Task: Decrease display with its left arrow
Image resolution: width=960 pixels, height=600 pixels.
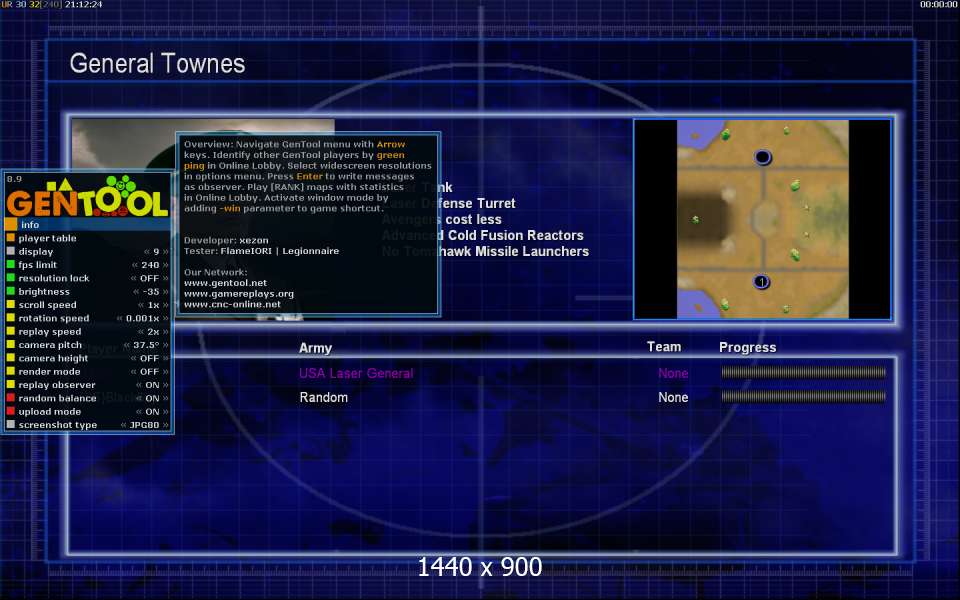Action: tap(147, 252)
